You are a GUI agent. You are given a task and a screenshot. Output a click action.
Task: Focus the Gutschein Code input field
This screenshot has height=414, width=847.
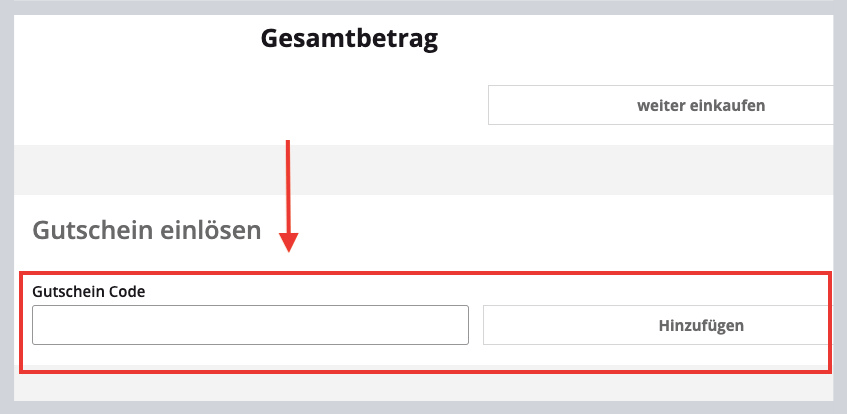pos(250,325)
